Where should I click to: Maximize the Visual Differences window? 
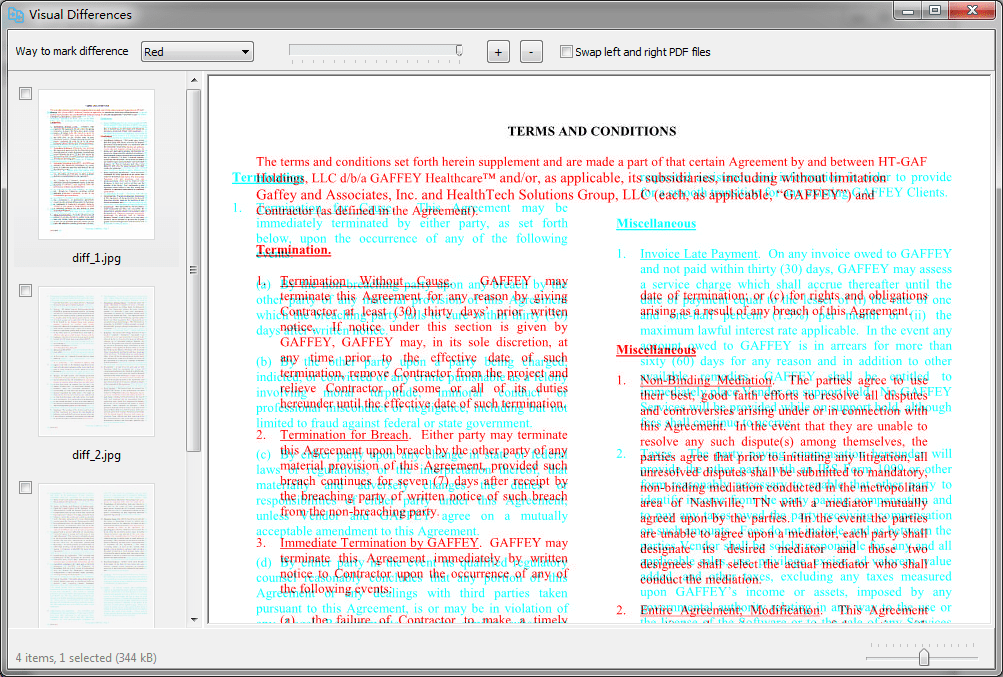click(x=935, y=10)
